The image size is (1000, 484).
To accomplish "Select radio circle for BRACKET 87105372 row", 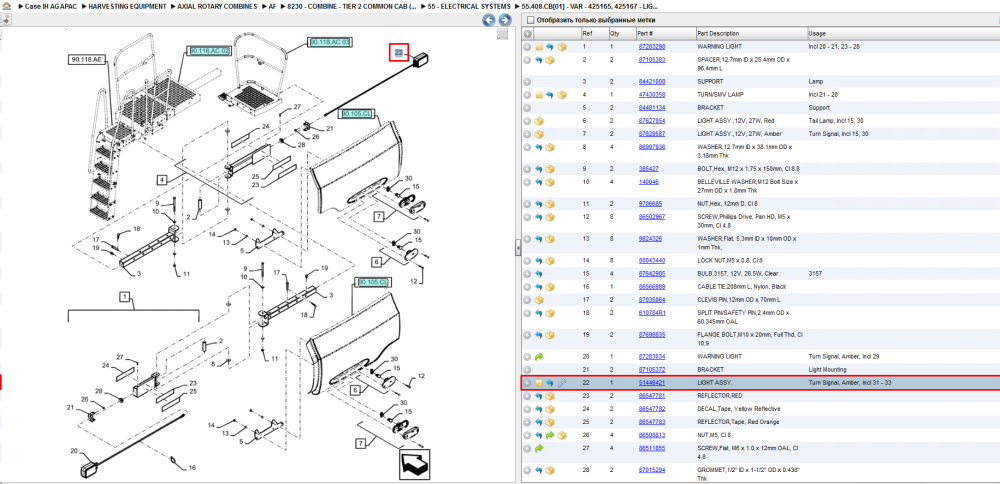I will click(527, 370).
